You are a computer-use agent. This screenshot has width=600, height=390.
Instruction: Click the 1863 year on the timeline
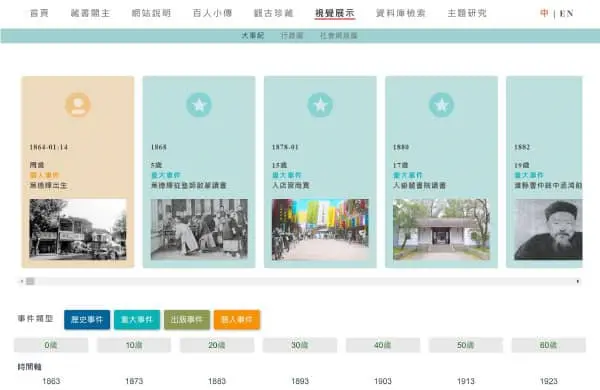51,381
